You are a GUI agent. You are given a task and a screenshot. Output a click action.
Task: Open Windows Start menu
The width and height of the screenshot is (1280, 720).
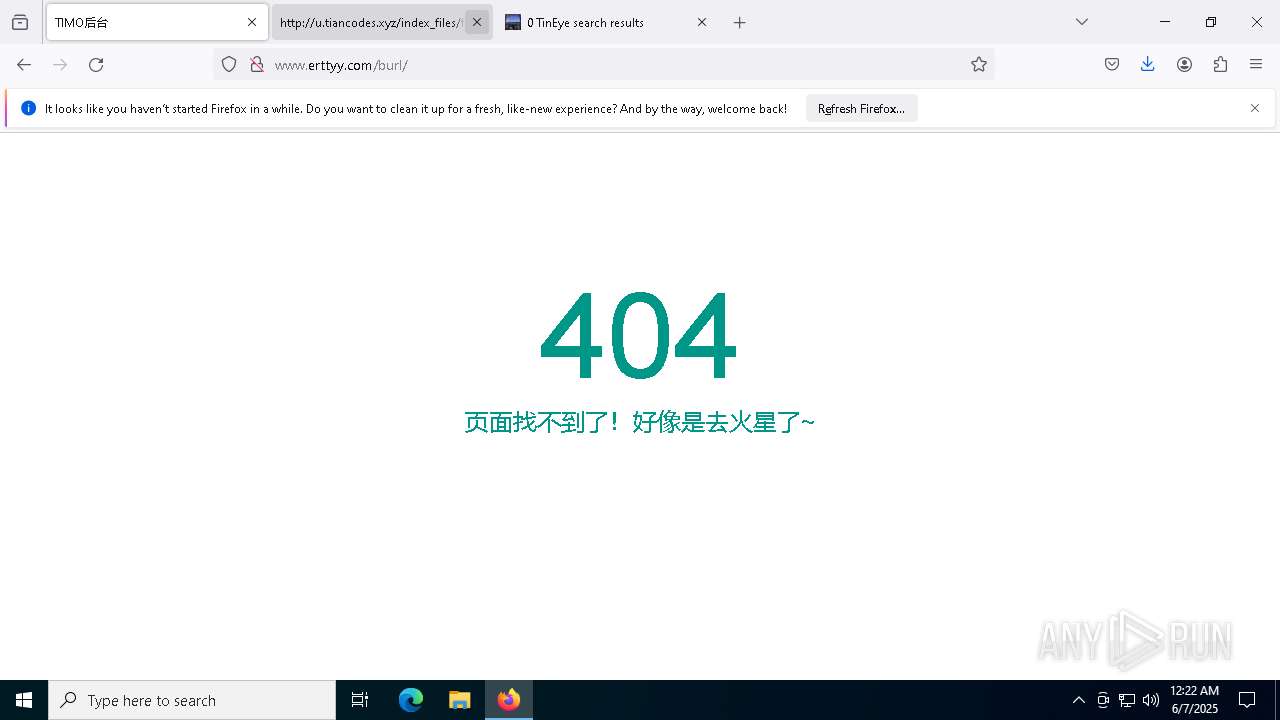pos(24,700)
